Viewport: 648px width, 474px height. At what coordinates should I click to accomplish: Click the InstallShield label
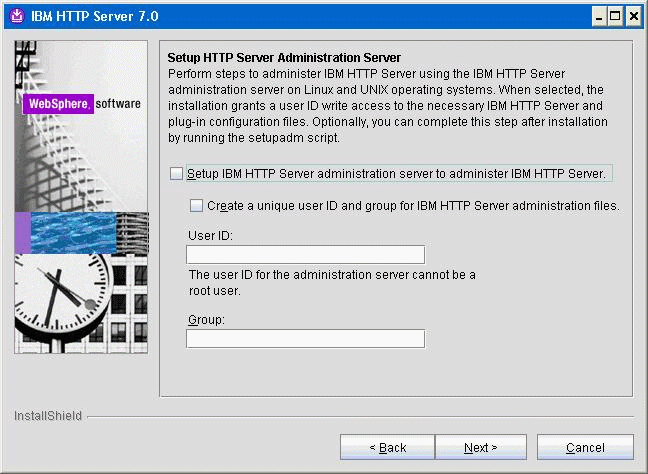point(48,416)
